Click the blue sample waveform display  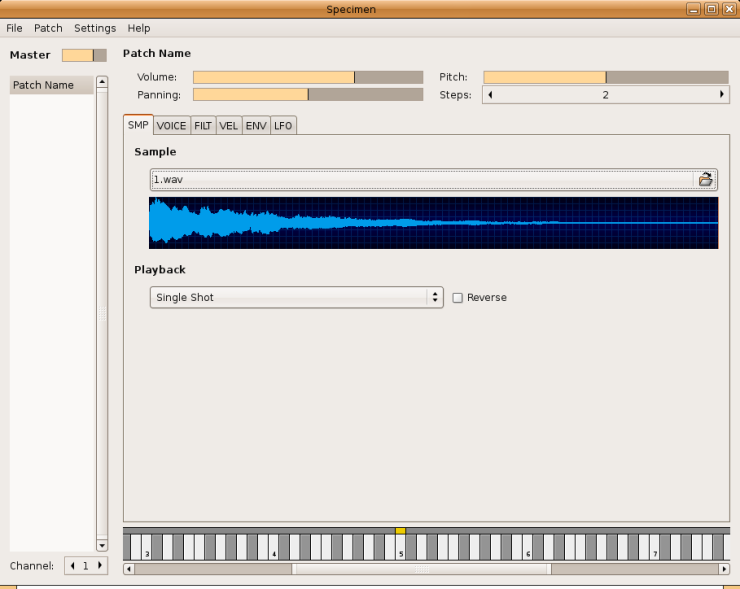pos(433,222)
